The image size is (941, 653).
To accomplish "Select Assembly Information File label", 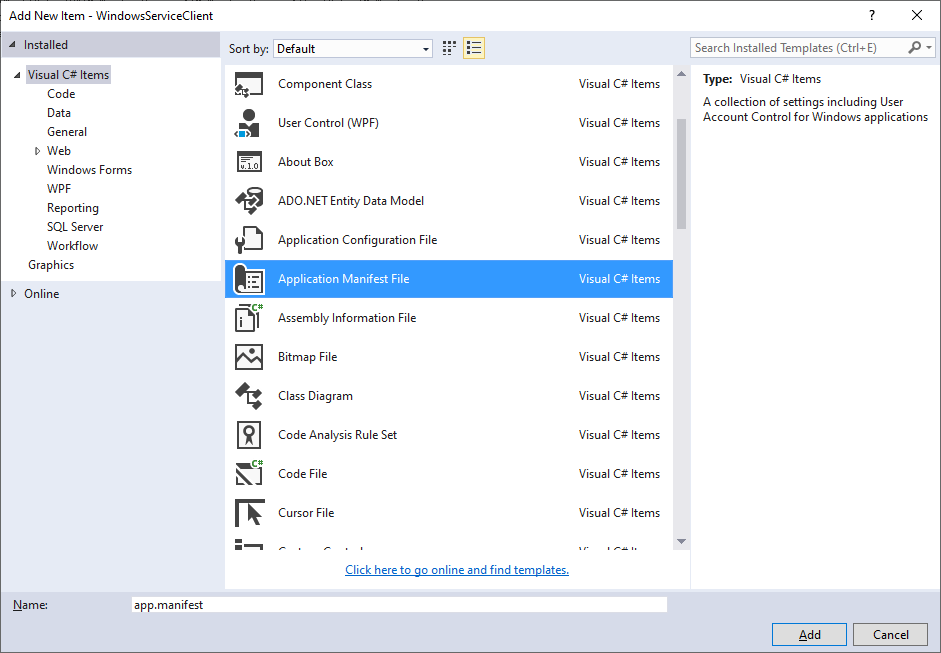I will 347,318.
